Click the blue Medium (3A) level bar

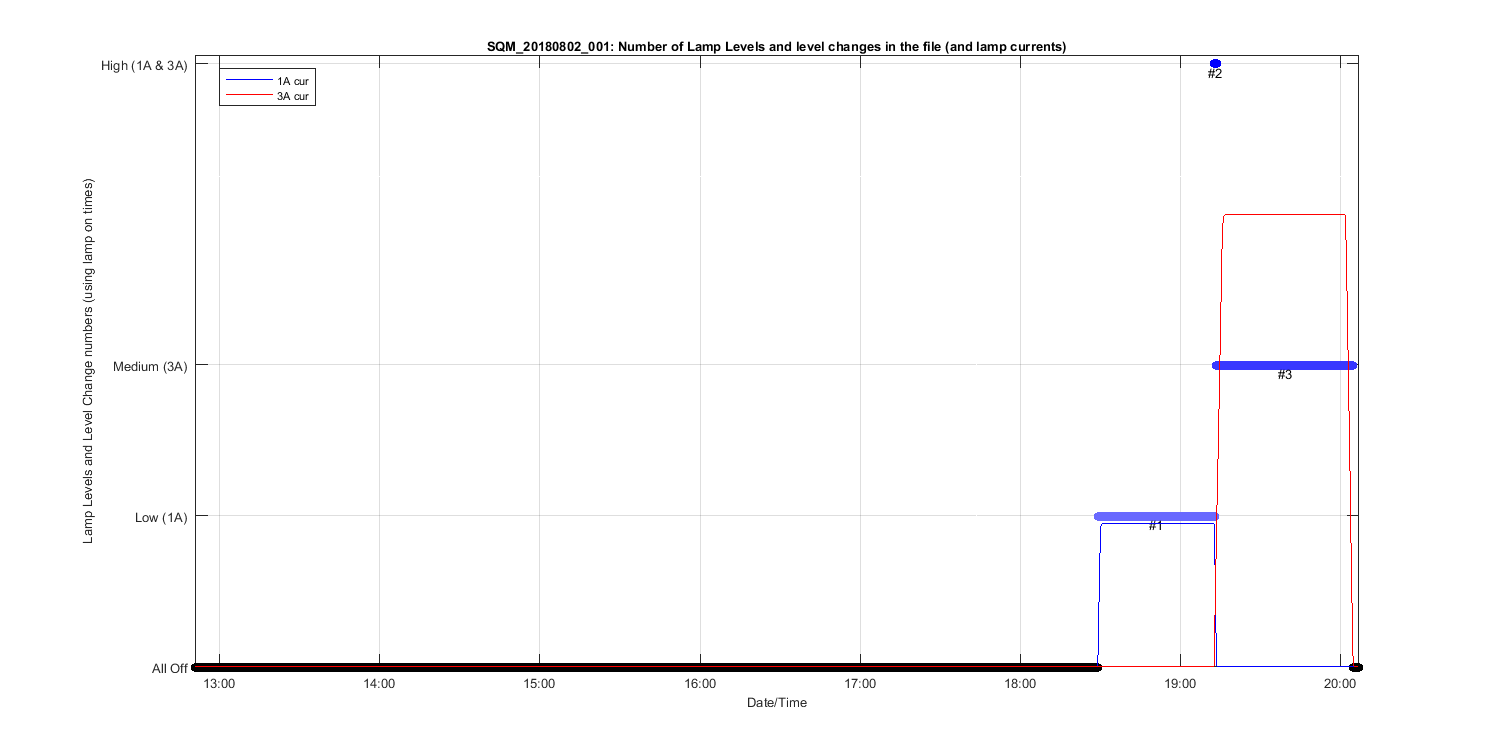point(1285,365)
